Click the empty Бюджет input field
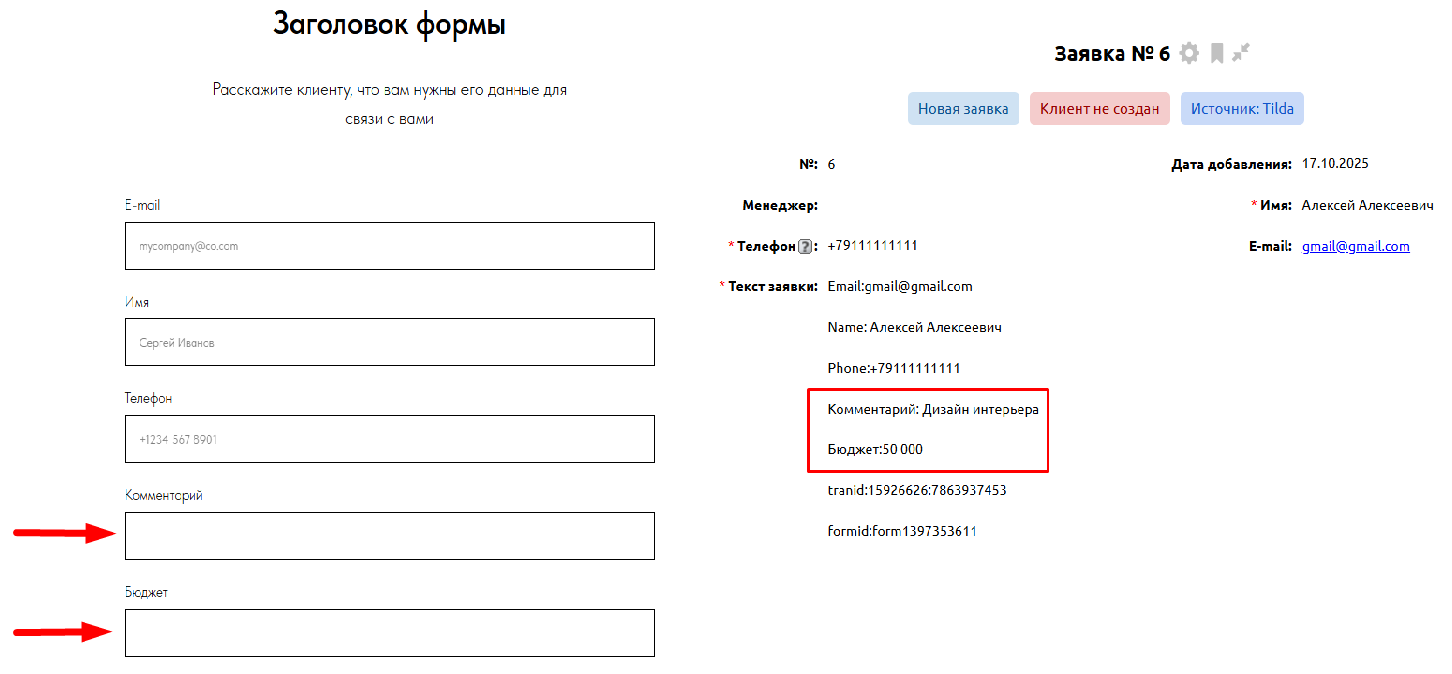Image resolution: width=1452 pixels, height=674 pixels. pos(389,633)
